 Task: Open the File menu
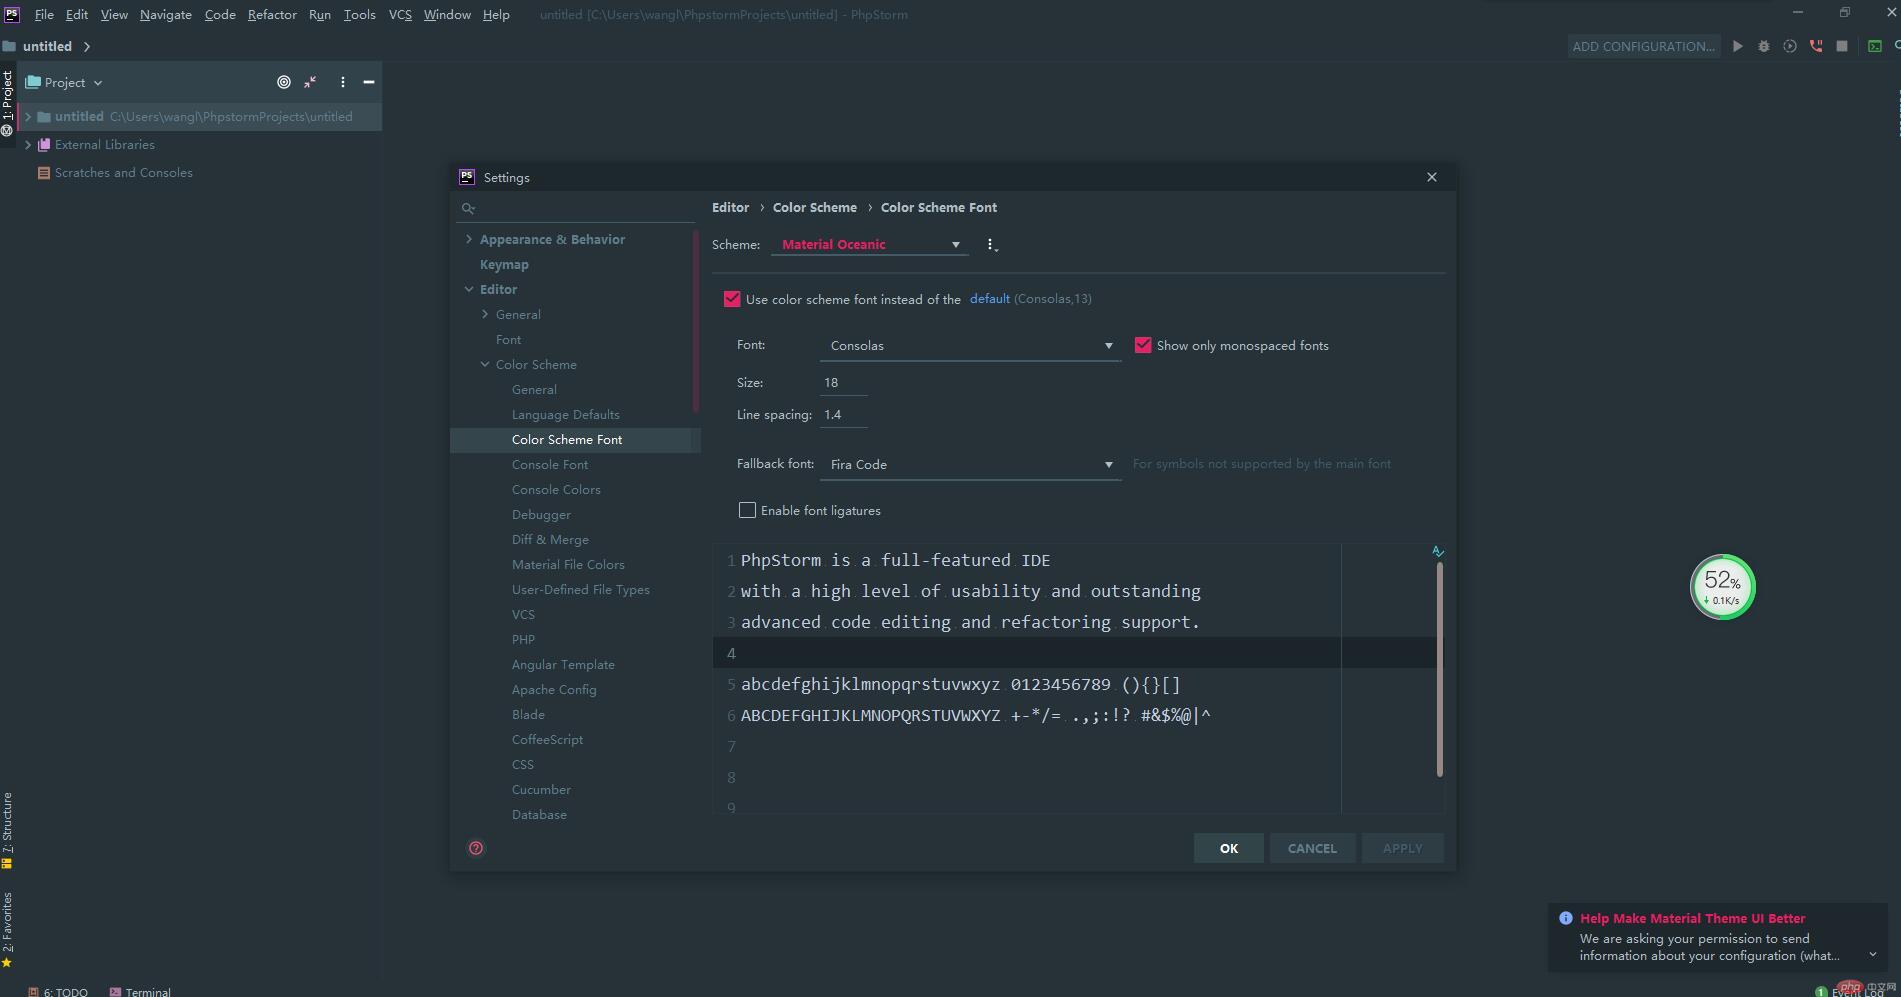coord(44,14)
